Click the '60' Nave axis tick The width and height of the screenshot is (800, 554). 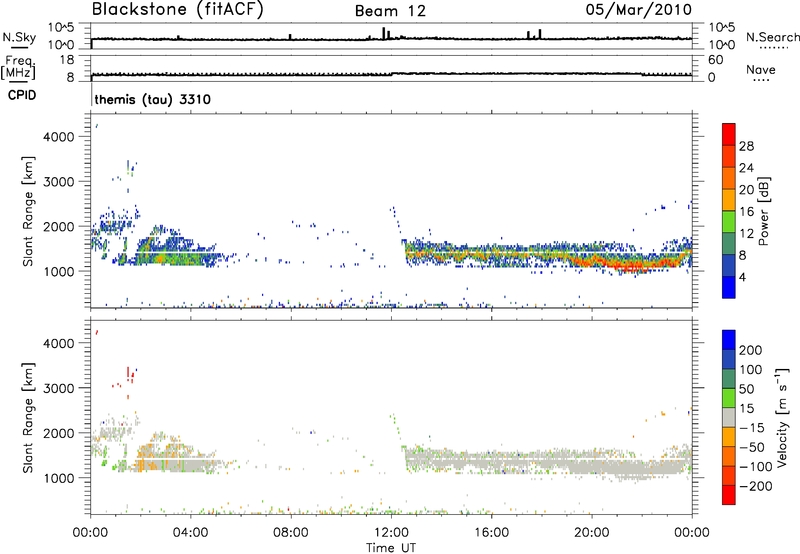click(x=715, y=60)
